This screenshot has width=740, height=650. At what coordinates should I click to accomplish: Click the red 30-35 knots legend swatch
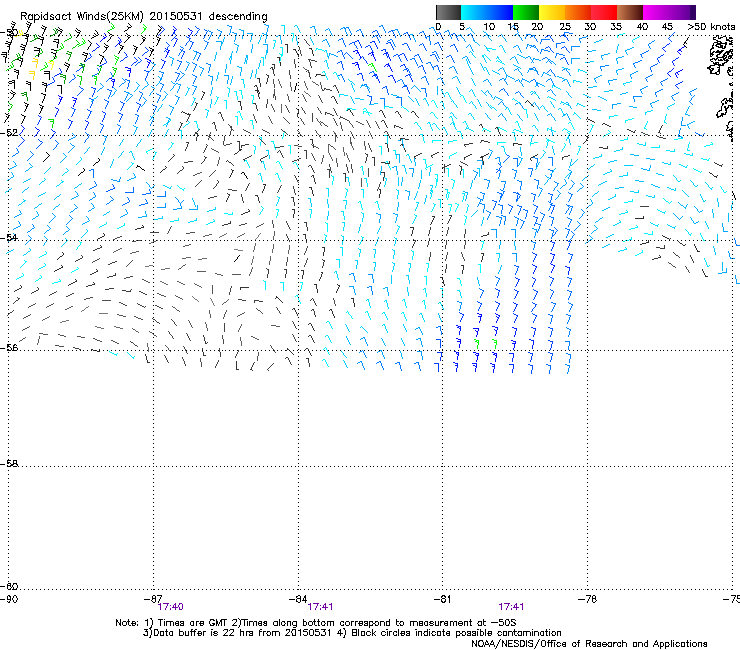pos(604,12)
